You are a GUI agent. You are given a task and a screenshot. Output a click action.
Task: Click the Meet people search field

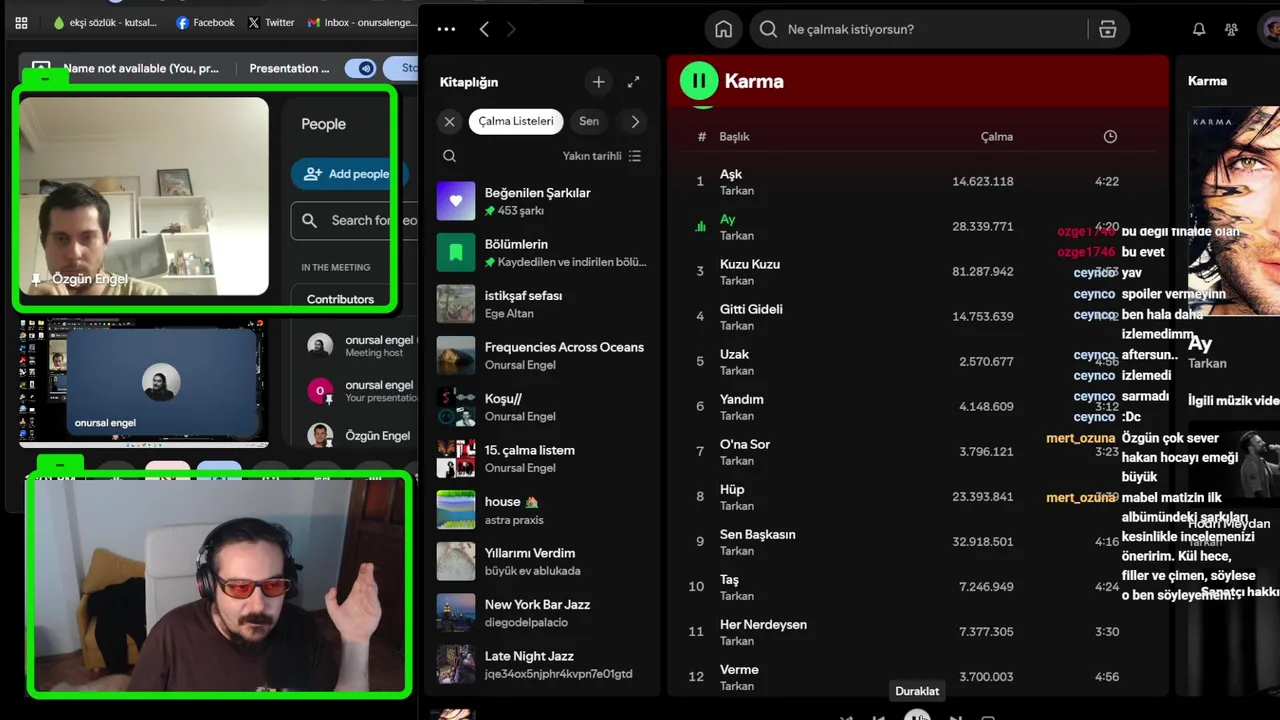click(354, 220)
